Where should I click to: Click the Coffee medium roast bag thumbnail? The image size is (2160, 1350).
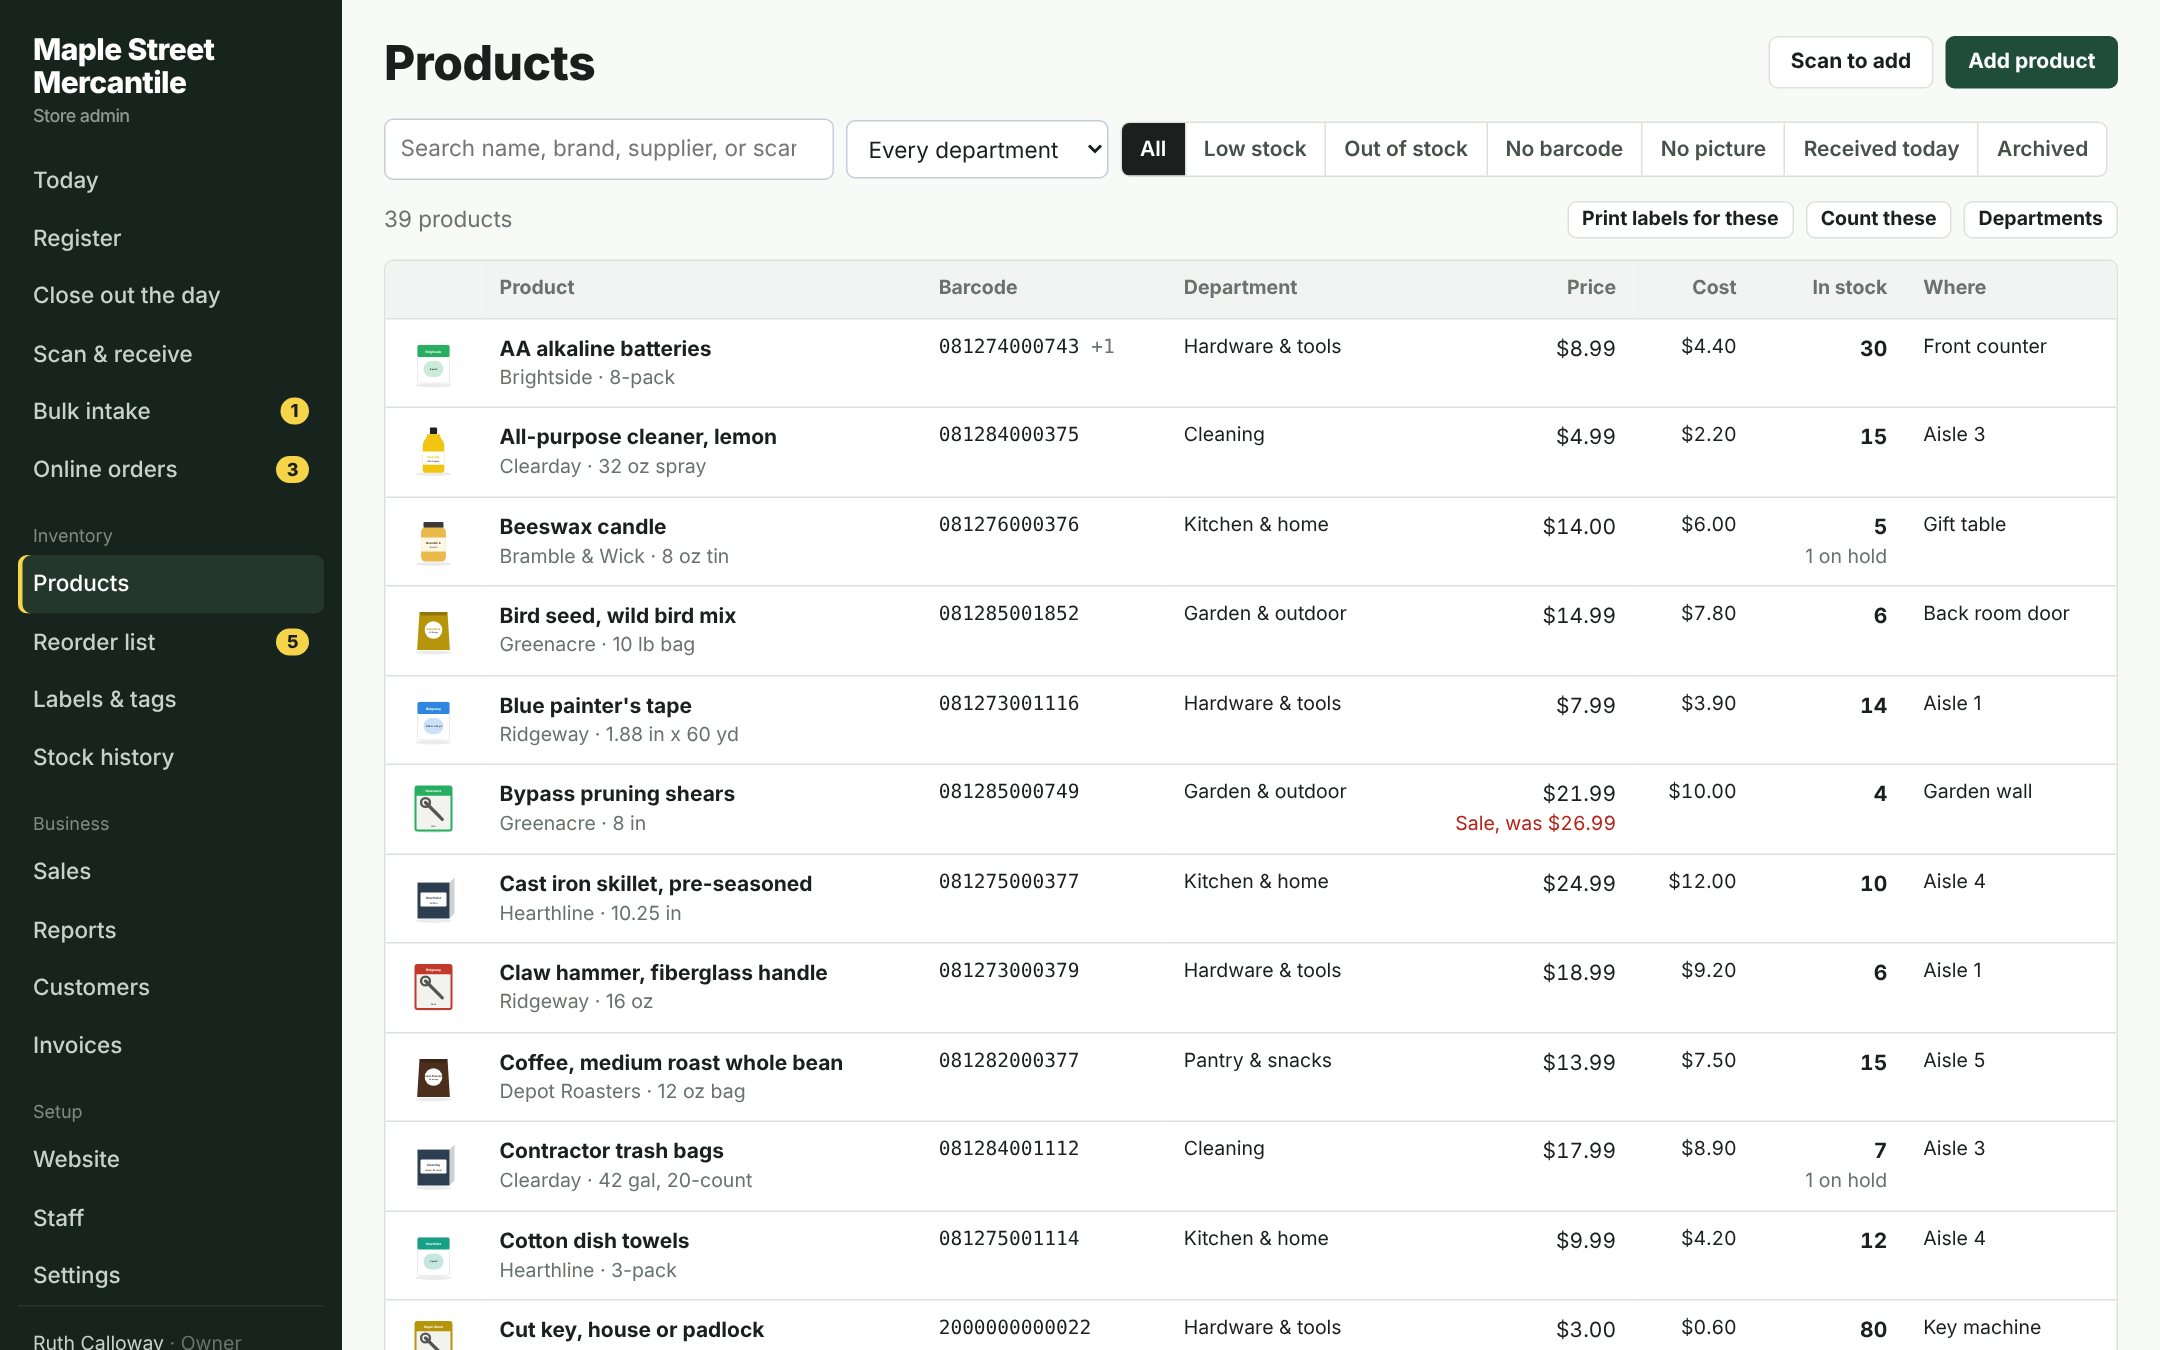tap(433, 1077)
